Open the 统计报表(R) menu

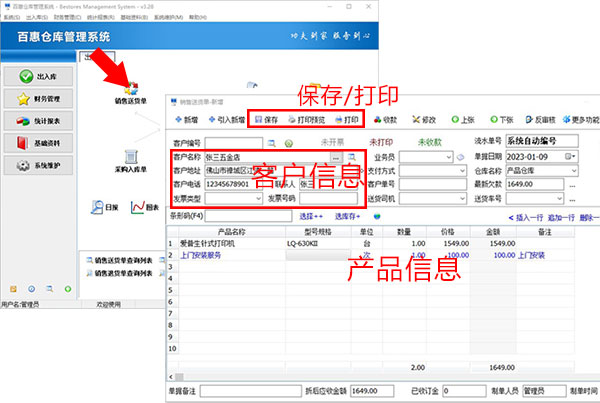coord(101,17)
